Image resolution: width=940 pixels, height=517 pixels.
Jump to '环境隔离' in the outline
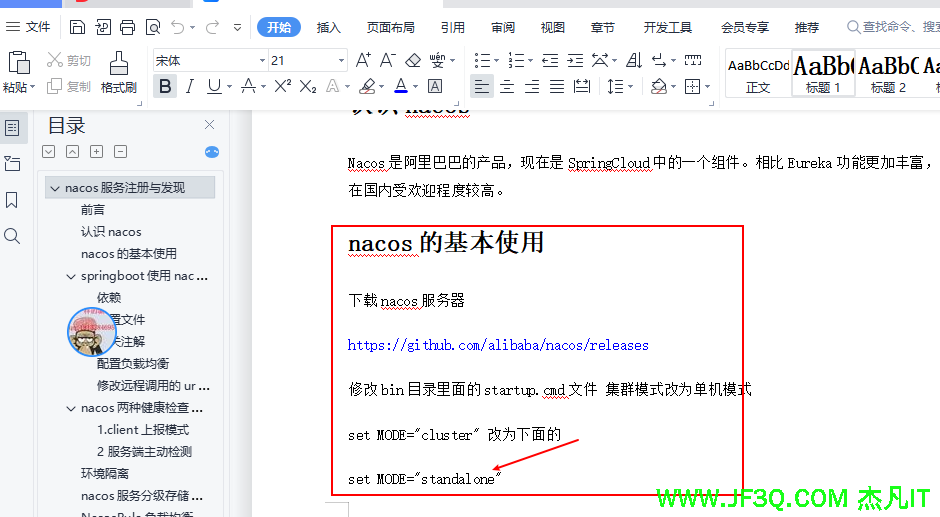(105, 473)
